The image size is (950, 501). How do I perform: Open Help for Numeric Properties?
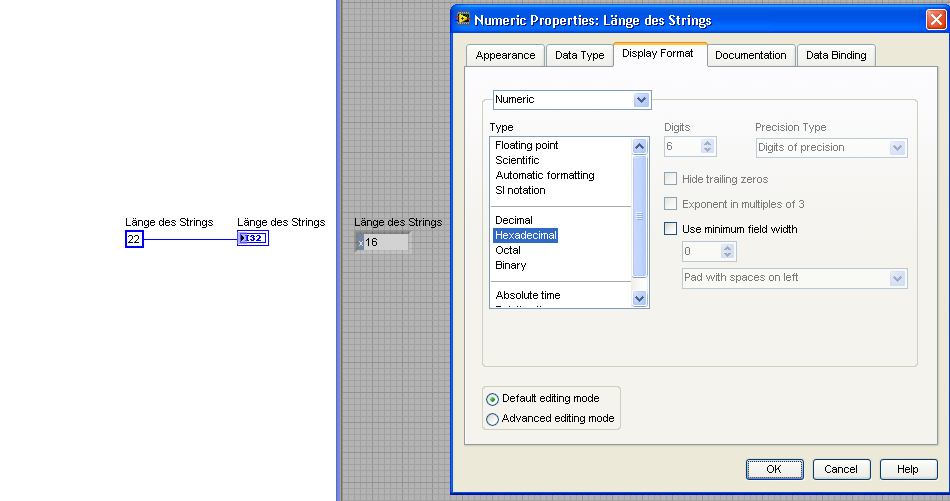pos(908,469)
